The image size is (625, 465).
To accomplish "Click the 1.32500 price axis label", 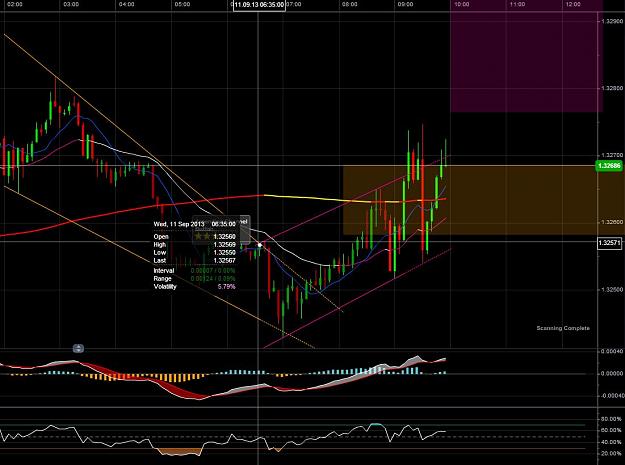I will [x=612, y=289].
